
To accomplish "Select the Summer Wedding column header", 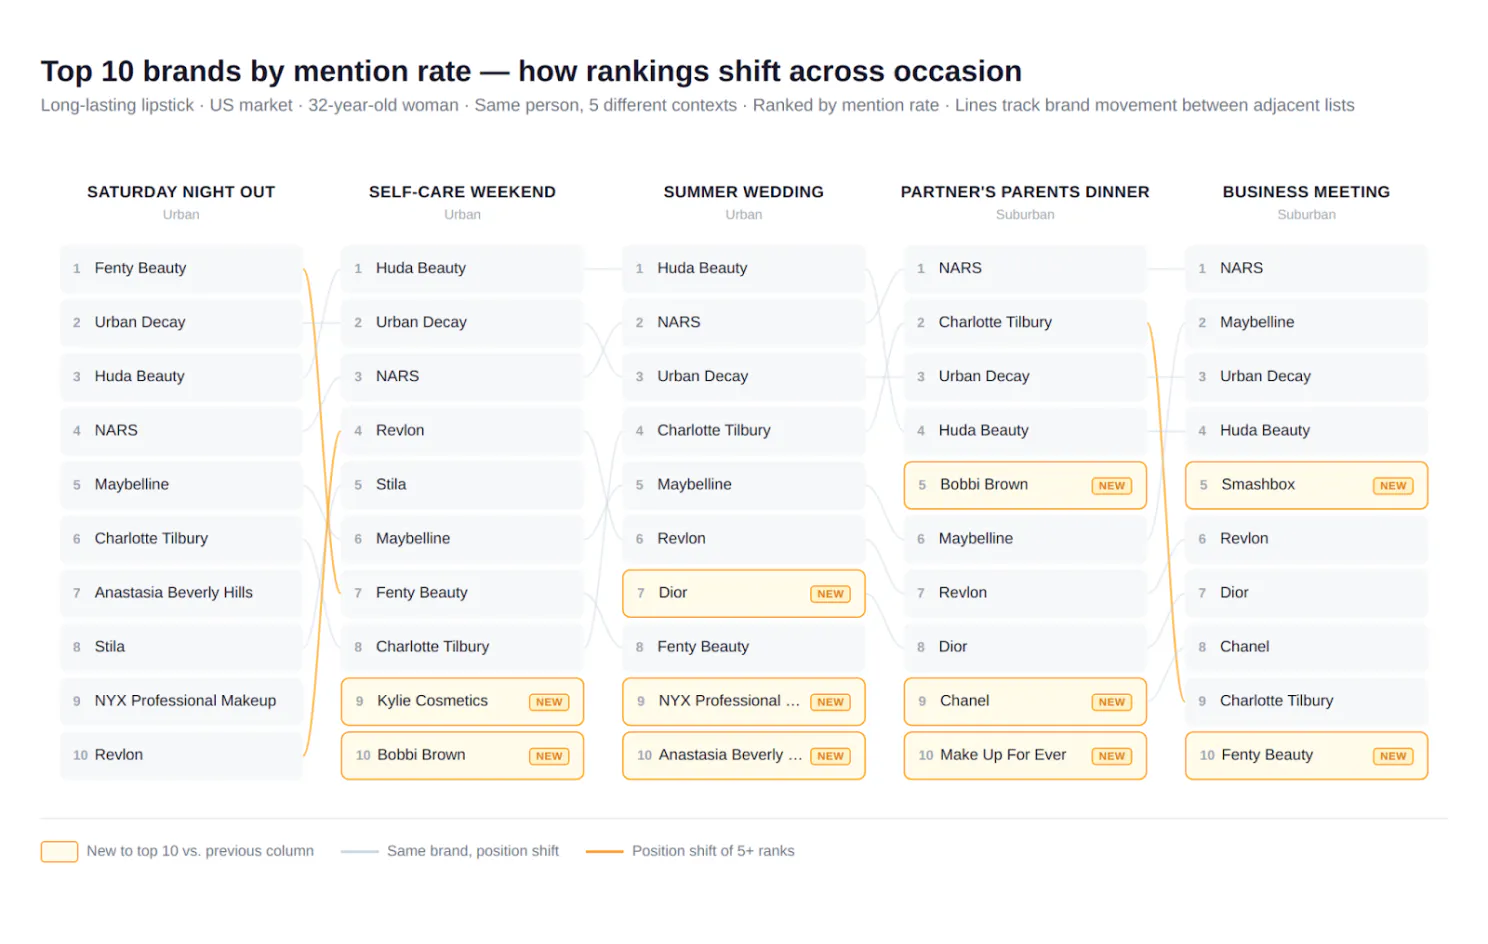I will pos(743,192).
